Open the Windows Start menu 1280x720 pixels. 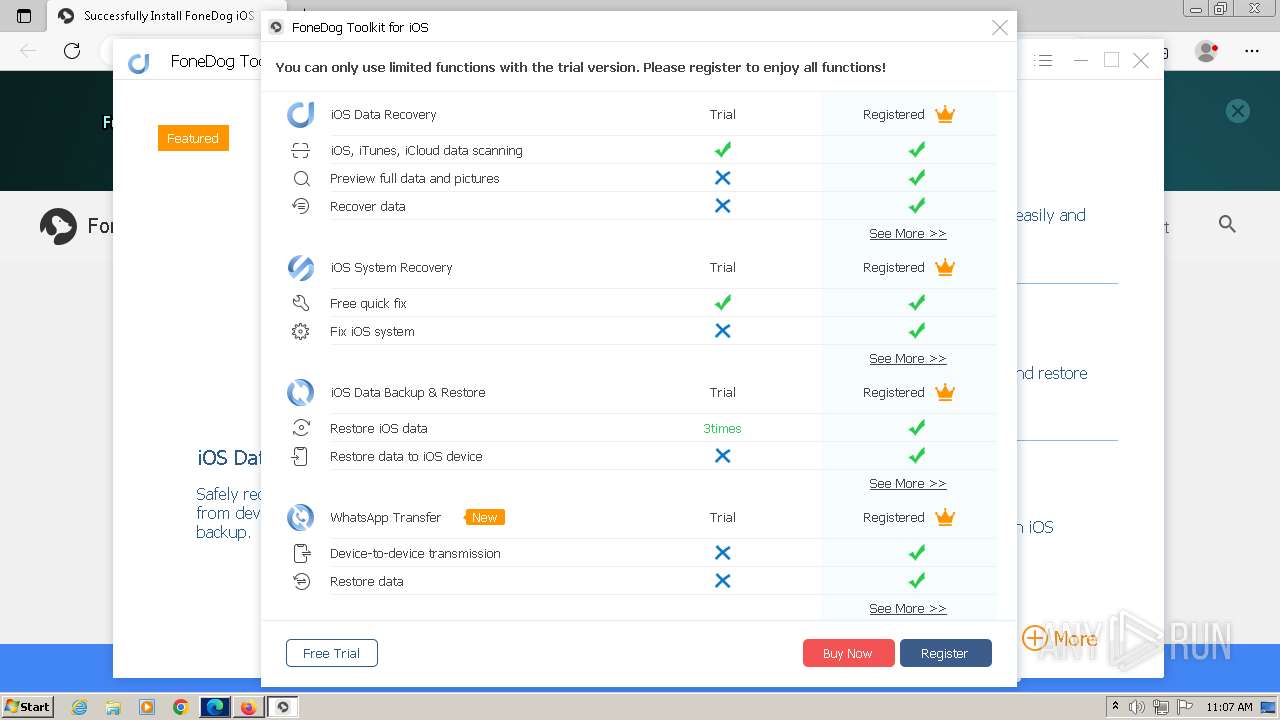coord(28,707)
